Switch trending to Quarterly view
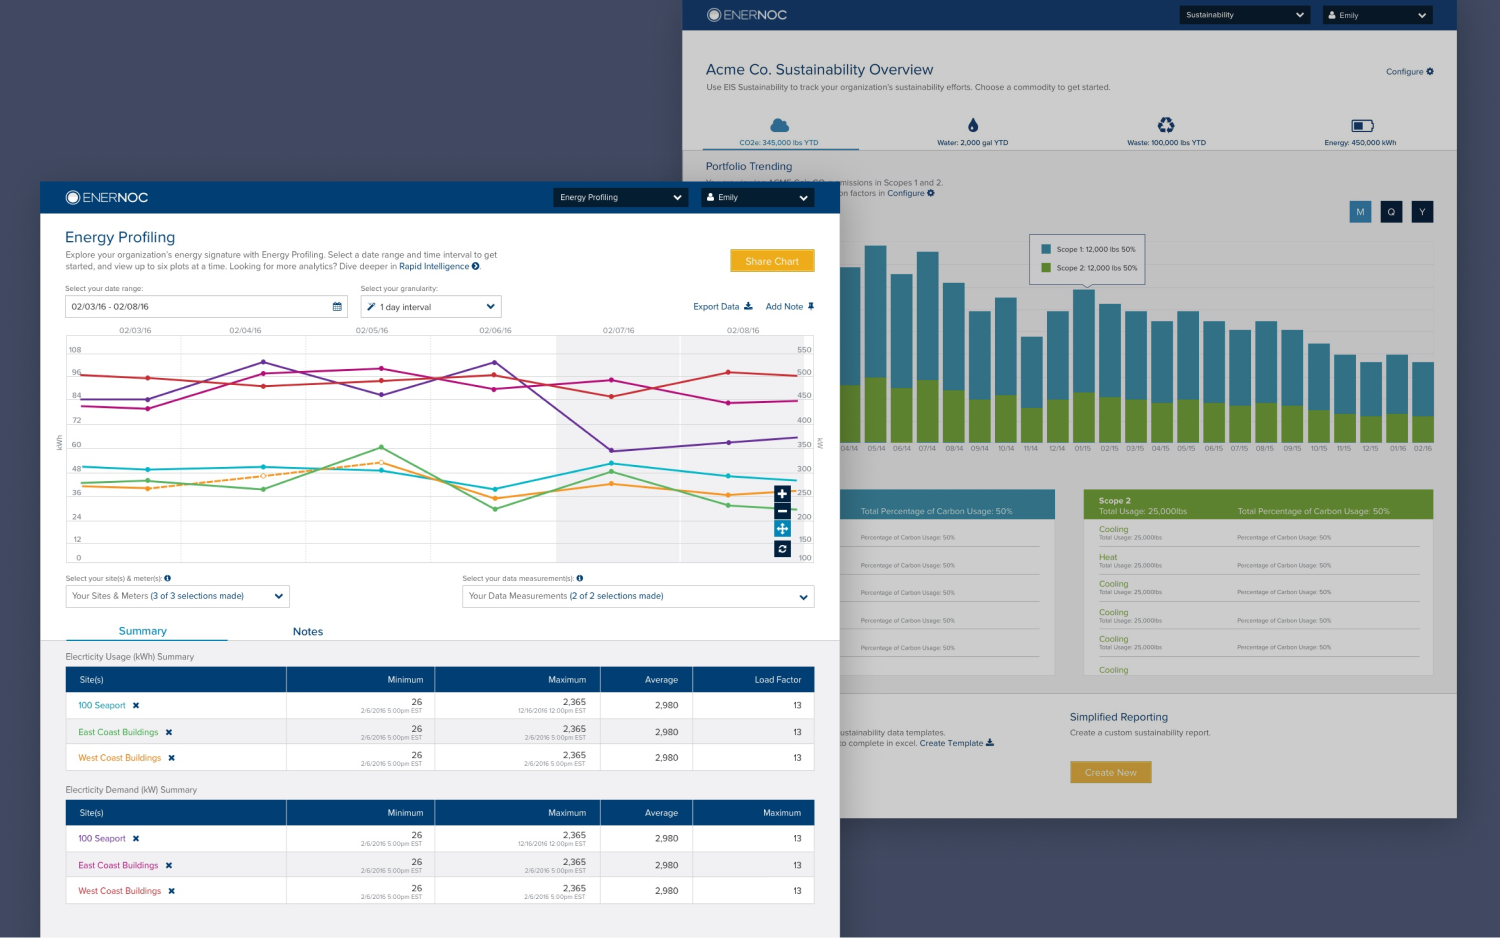The image size is (1500, 938). [x=1391, y=211]
